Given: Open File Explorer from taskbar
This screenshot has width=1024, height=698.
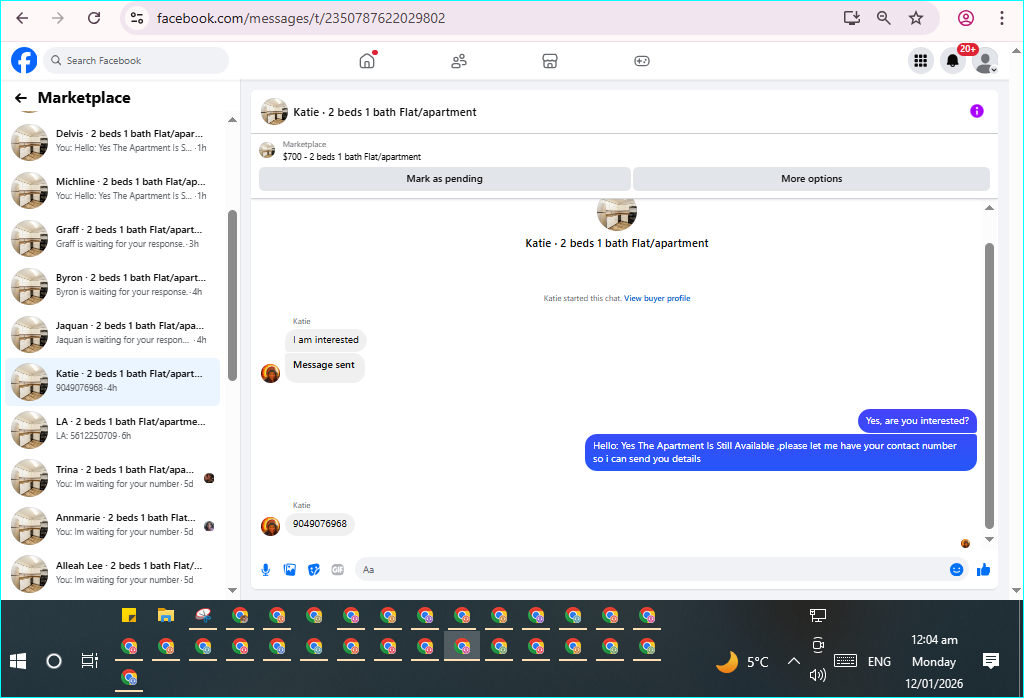Looking at the screenshot, I should 166,615.
